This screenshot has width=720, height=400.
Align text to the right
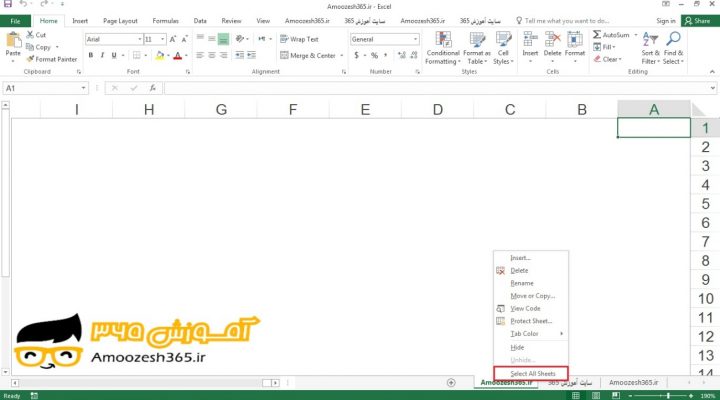(224, 56)
